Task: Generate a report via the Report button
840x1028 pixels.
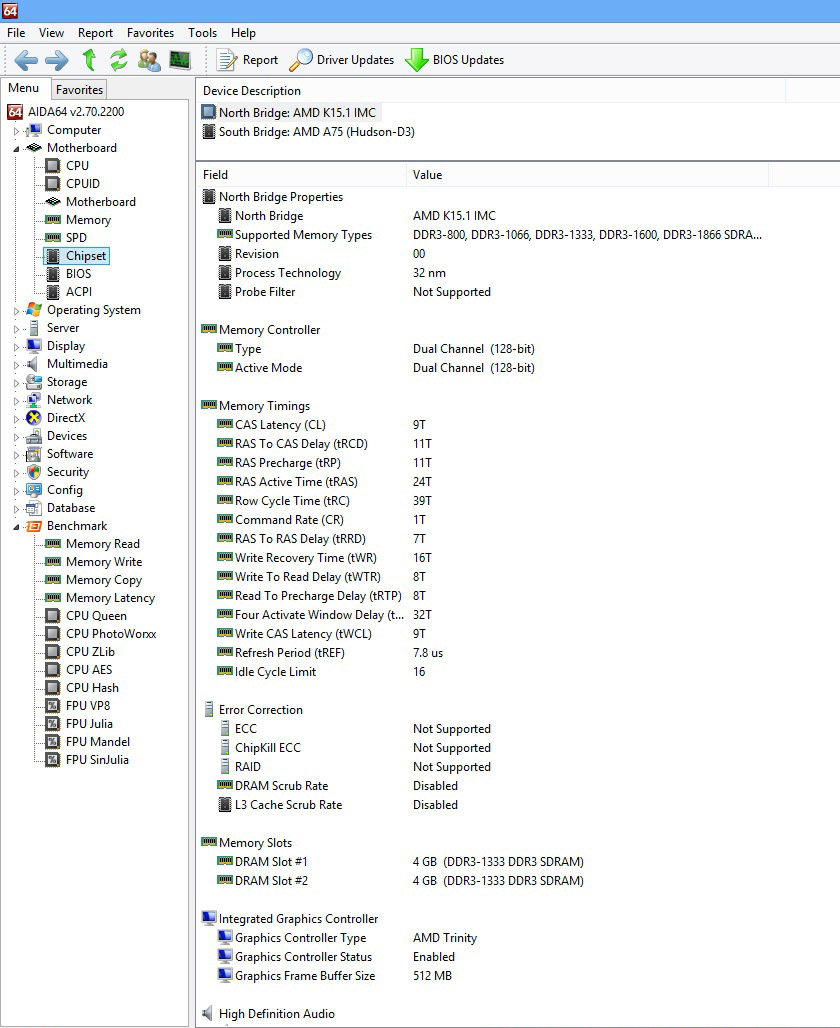Action: (247, 60)
